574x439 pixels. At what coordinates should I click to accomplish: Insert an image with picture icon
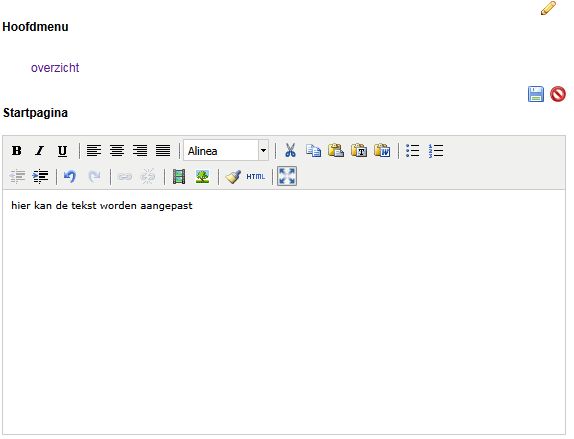pyautogui.click(x=202, y=177)
